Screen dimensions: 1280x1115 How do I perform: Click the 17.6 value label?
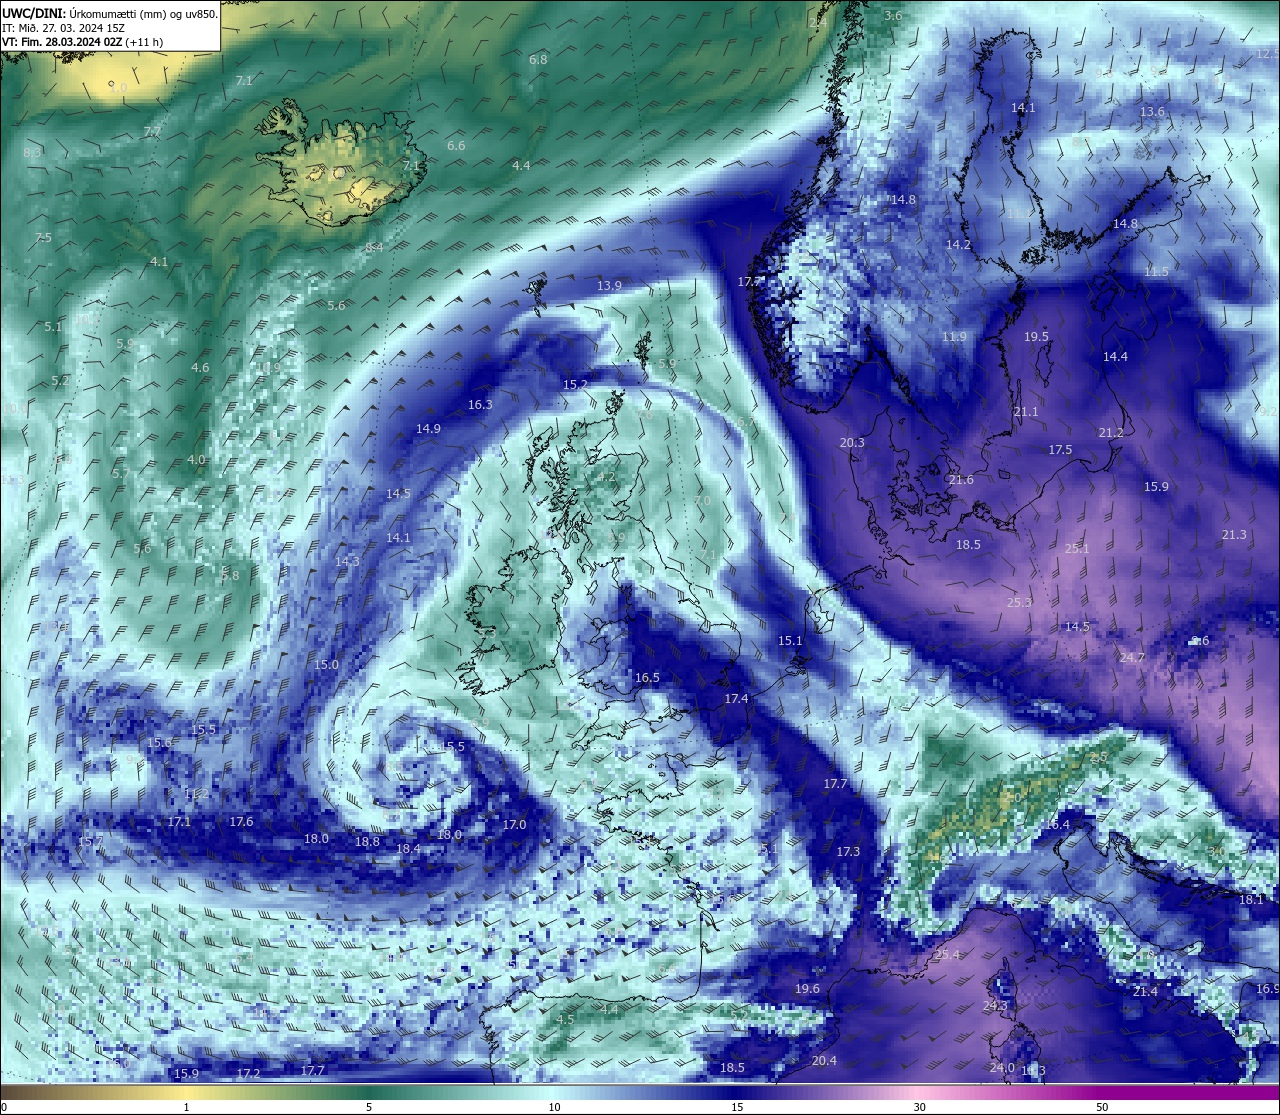pyautogui.click(x=241, y=821)
